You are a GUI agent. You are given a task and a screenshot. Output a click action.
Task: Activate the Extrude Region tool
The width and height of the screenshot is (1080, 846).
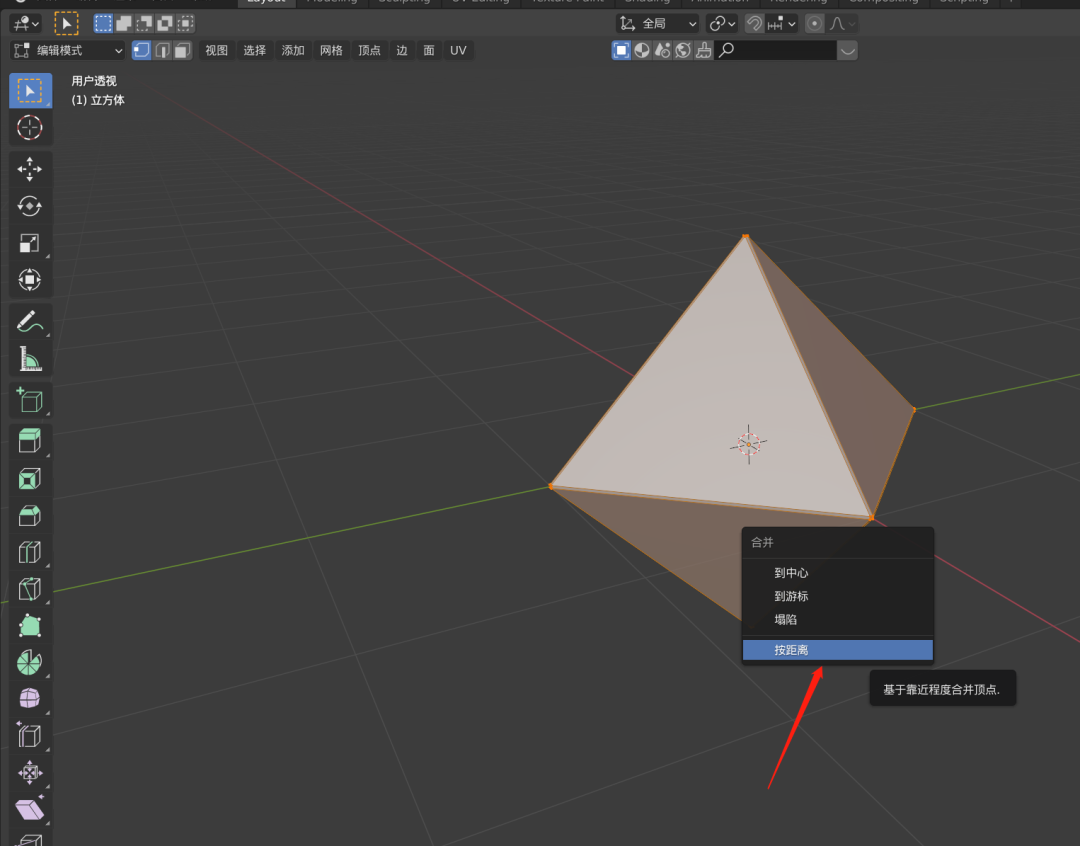pos(30,441)
